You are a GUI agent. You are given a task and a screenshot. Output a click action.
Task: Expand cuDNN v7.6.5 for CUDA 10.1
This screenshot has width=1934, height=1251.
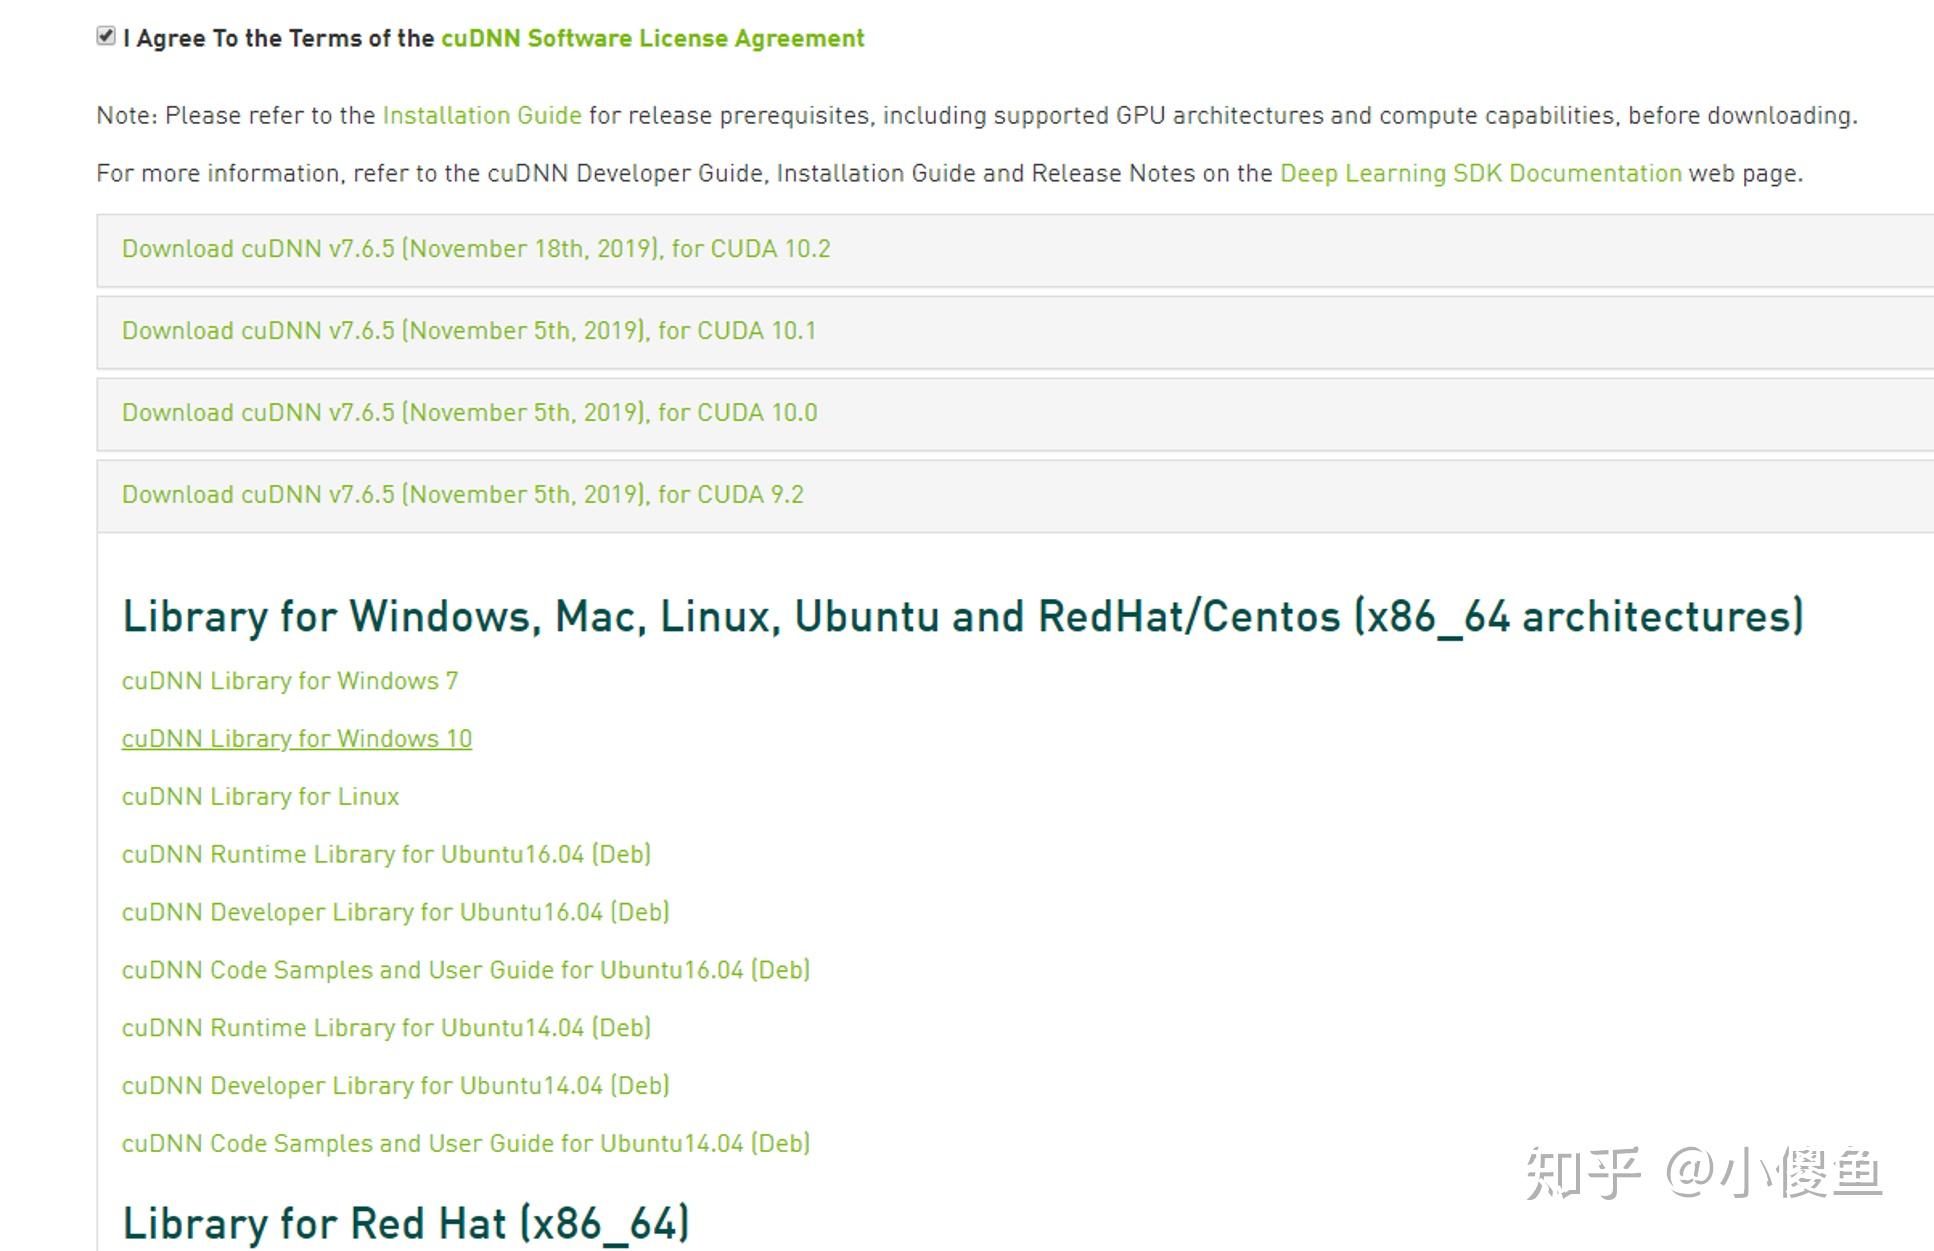tap(469, 330)
